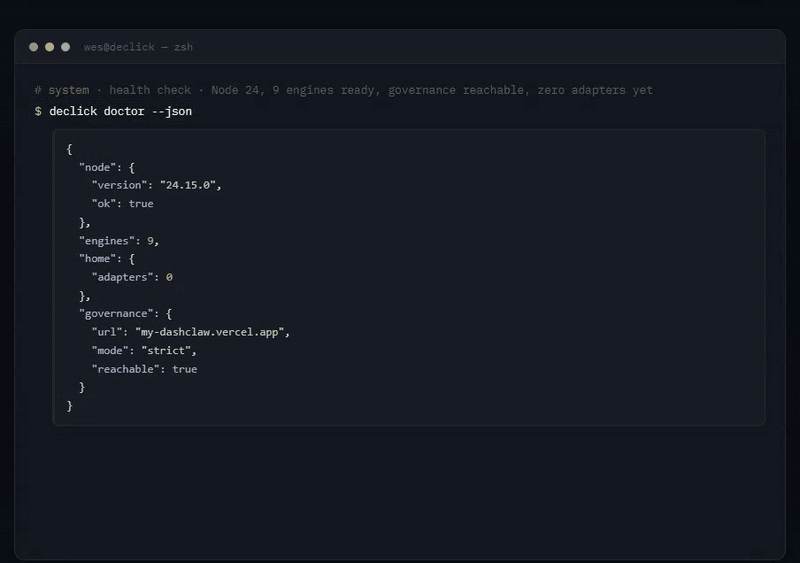Click the opening brace of the JSON output
800x563 pixels.
69,149
